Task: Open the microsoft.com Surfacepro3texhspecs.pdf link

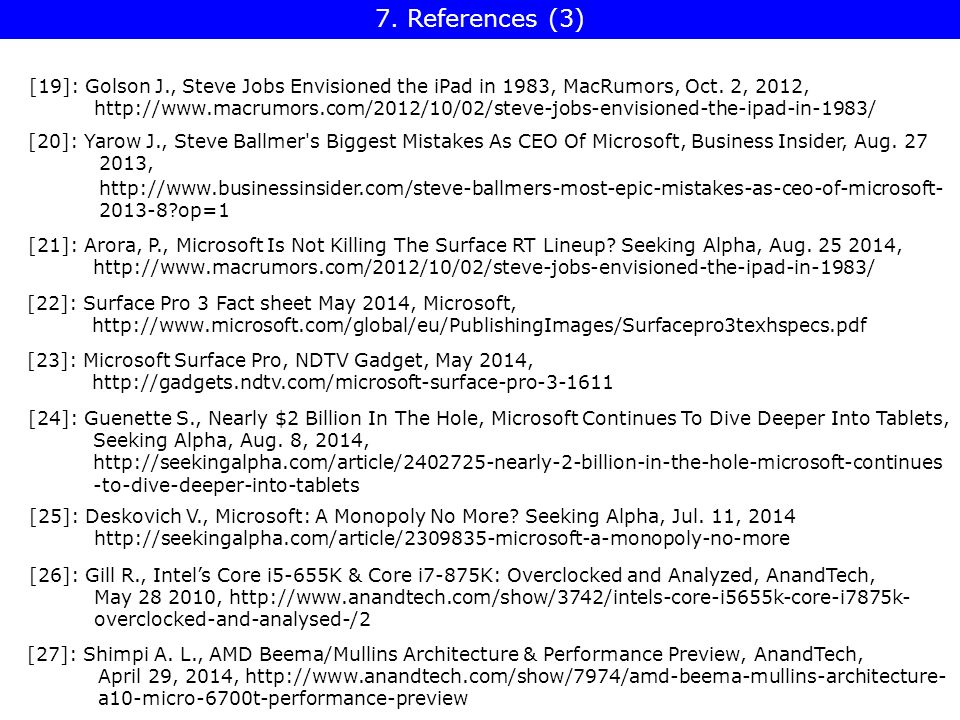Action: pyautogui.click(x=479, y=325)
